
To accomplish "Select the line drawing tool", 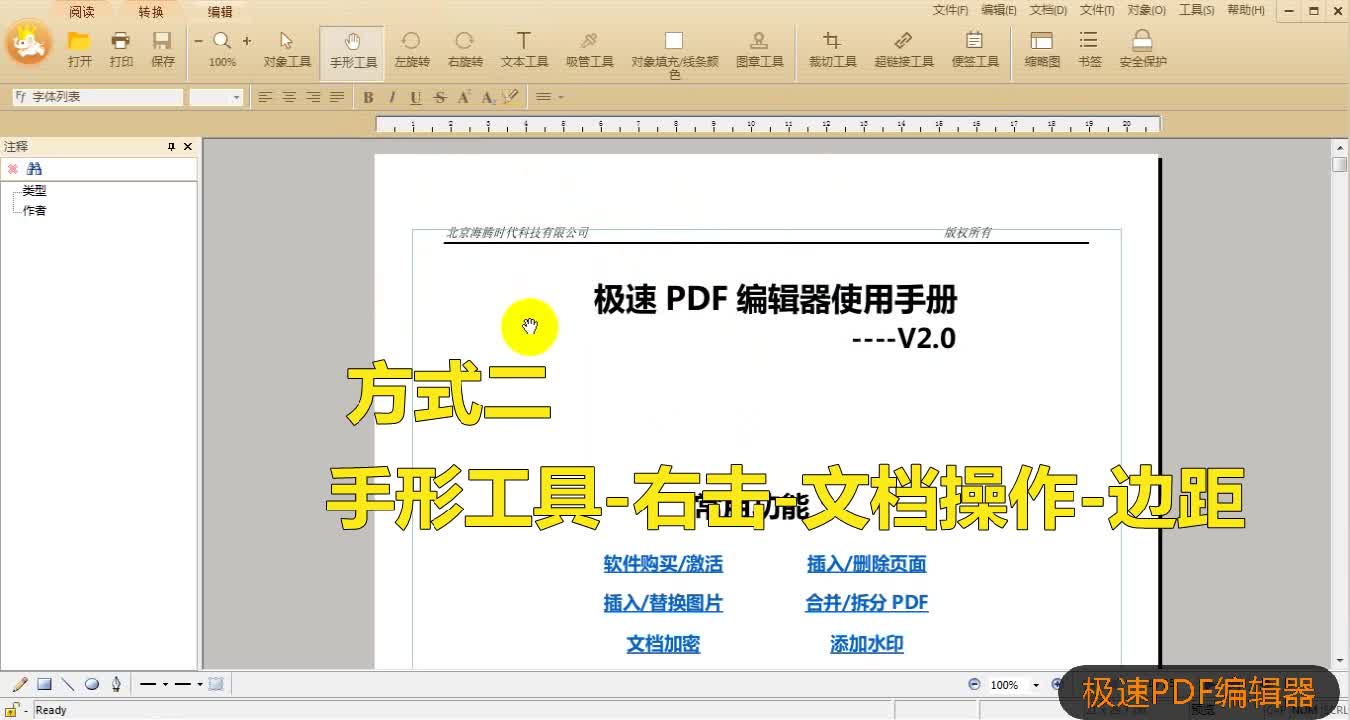I will point(68,684).
